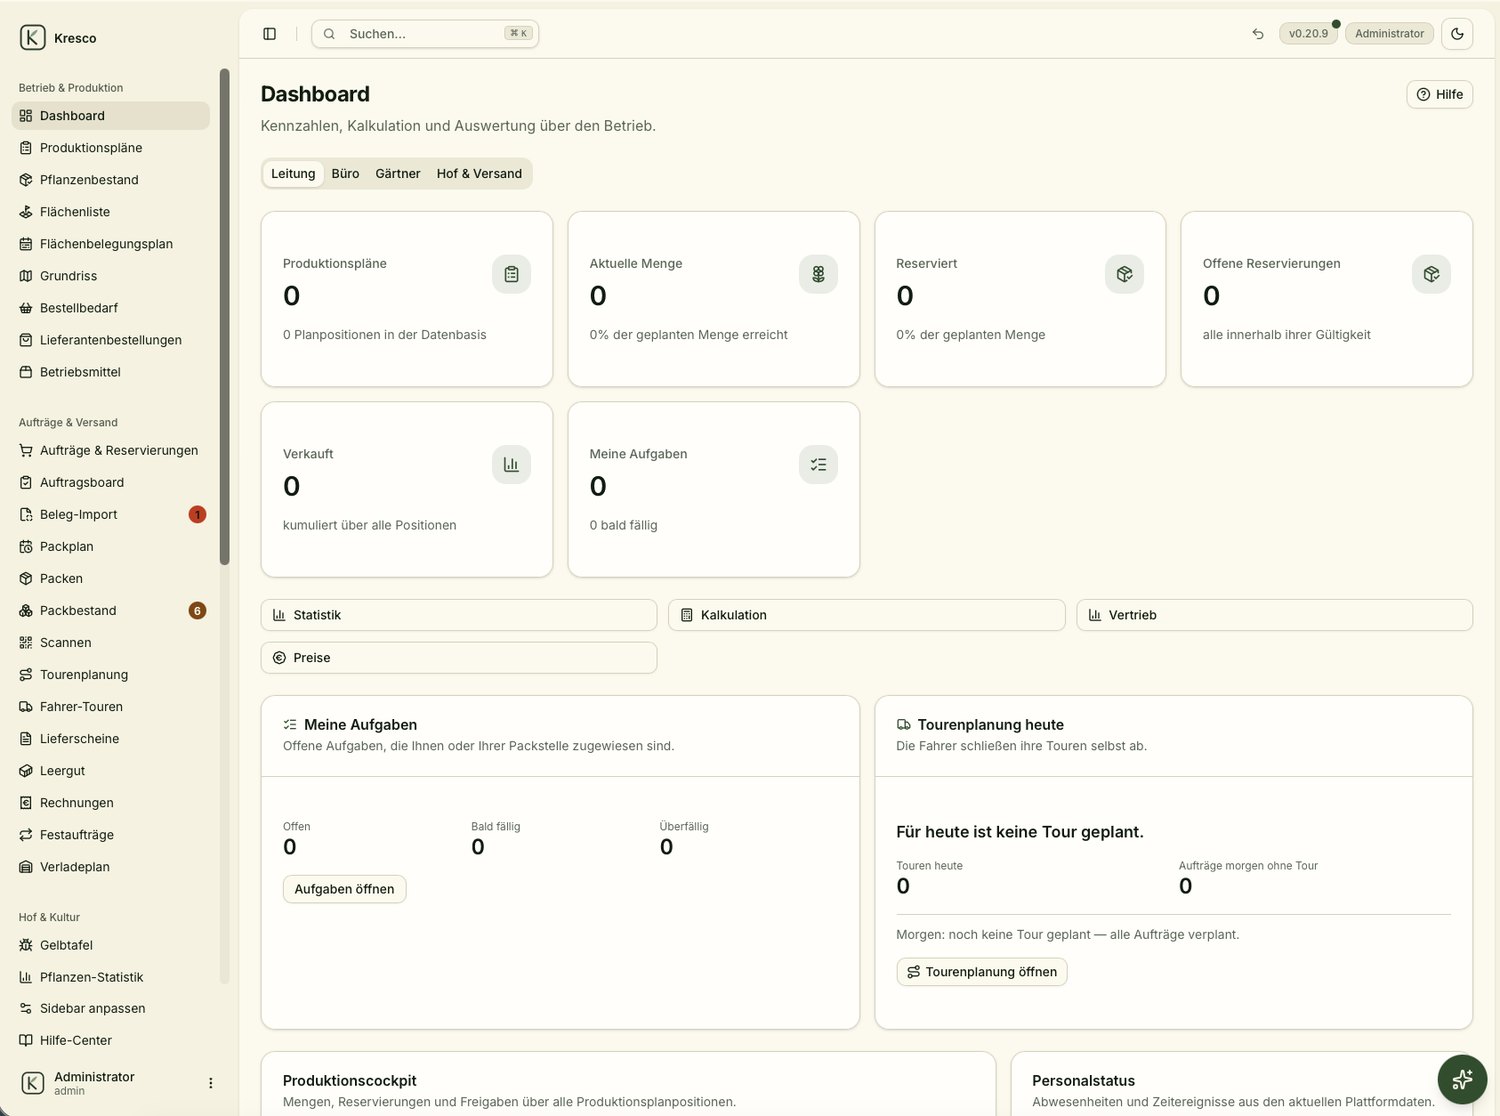
Task: Toggle the sidebar panel icon
Action: tap(269, 34)
